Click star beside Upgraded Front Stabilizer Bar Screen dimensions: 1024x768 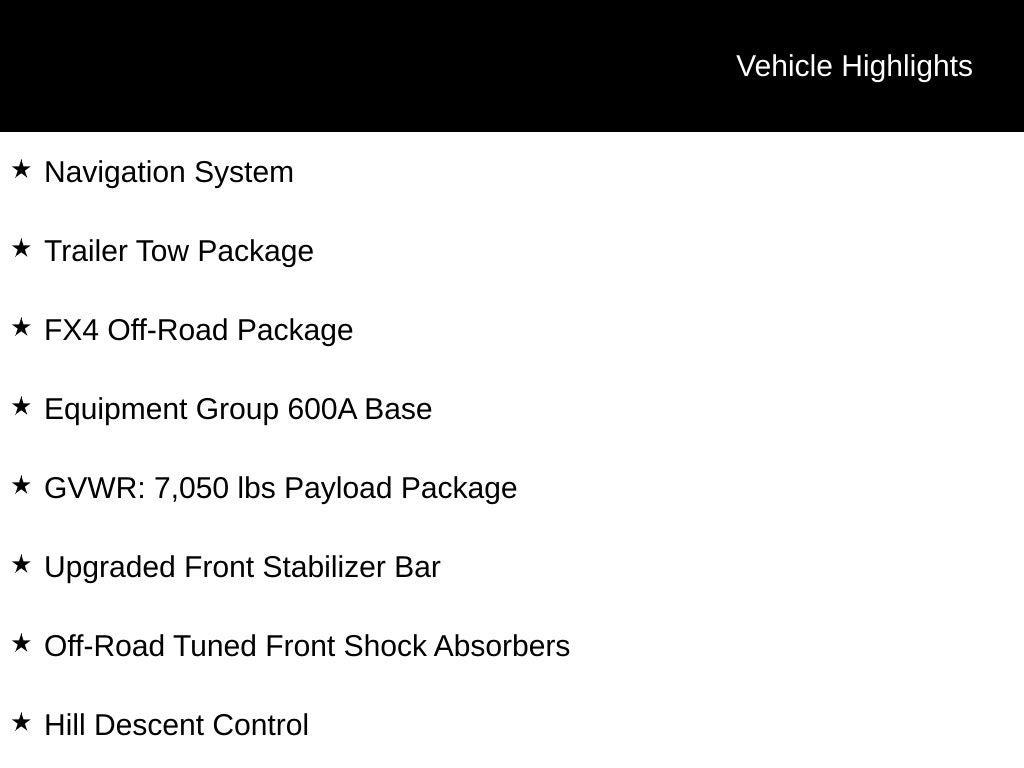coord(21,565)
